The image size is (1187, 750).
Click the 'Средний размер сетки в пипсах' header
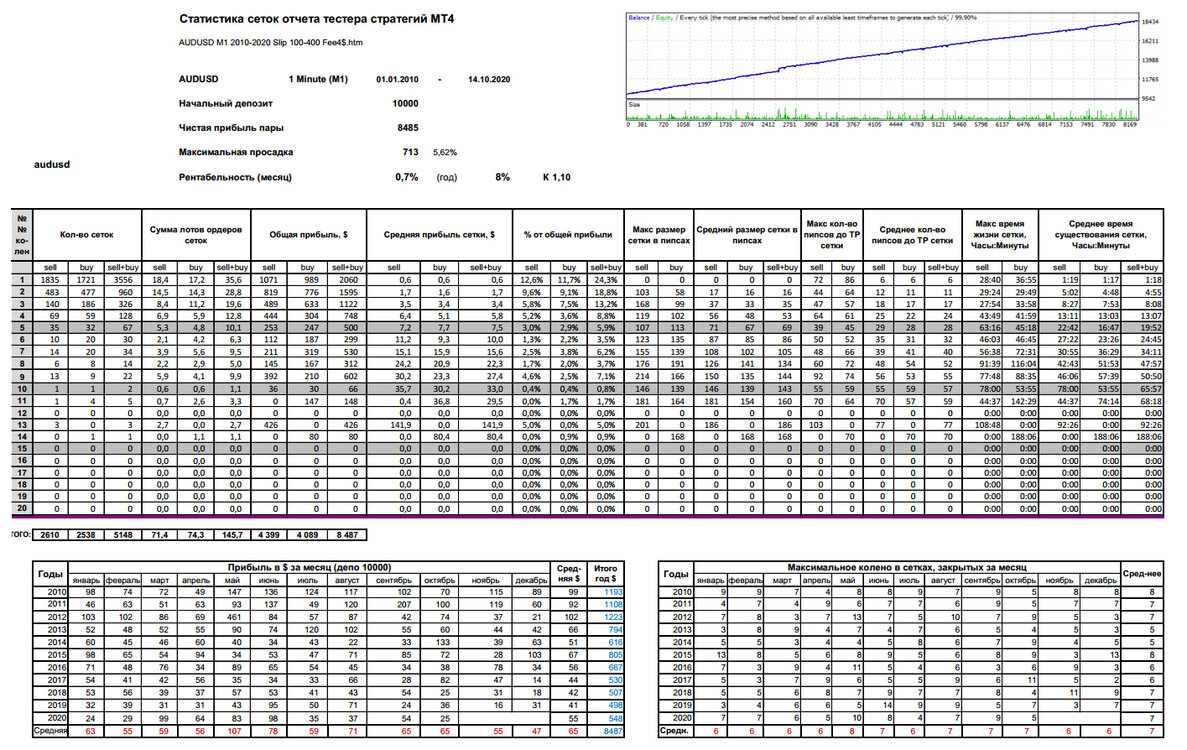tap(746, 235)
